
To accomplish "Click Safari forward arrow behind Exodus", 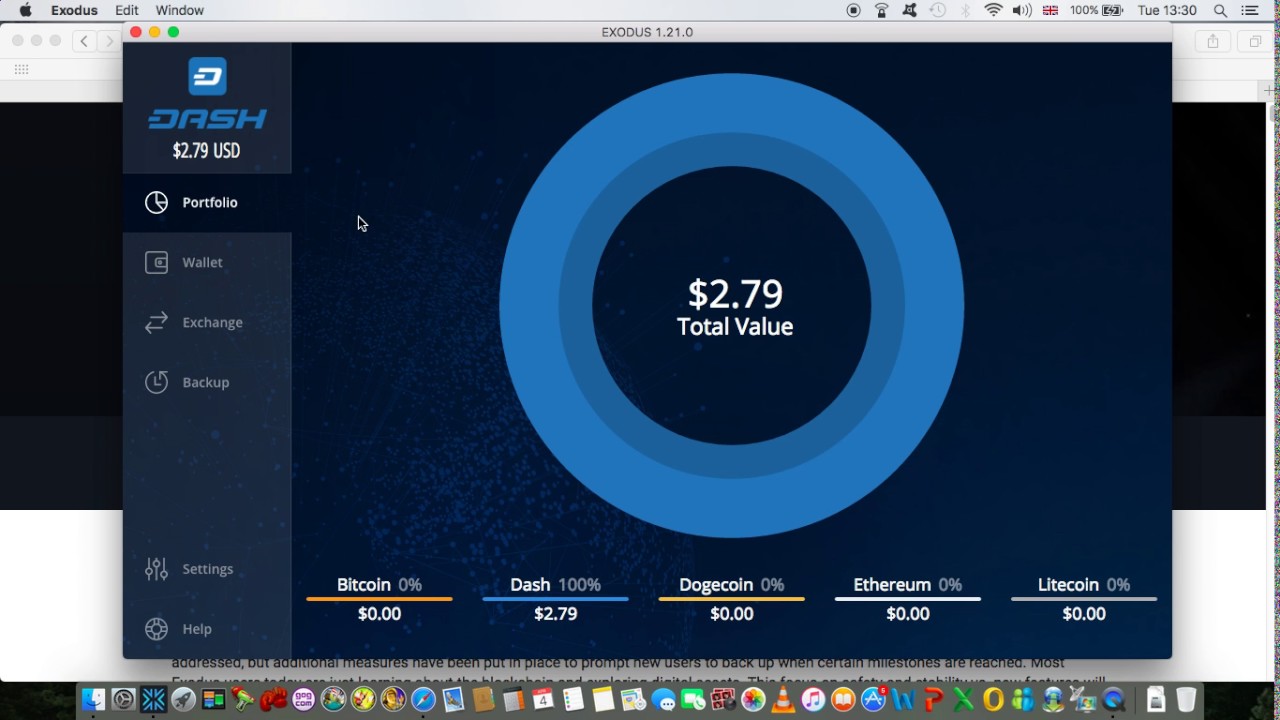I will click(109, 41).
